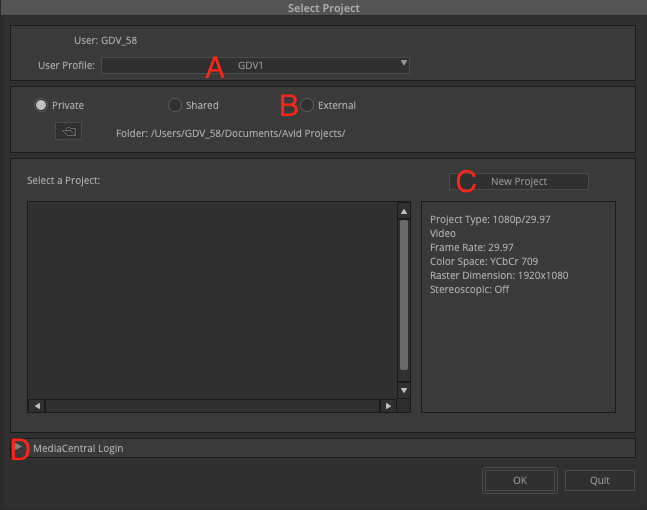This screenshot has width=647, height=510.
Task: Click the Quit button
Action: pyautogui.click(x=600, y=480)
